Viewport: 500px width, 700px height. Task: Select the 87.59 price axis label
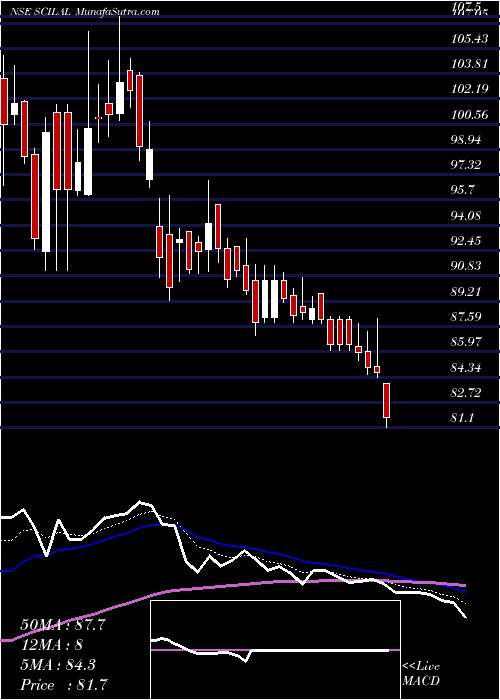(467, 317)
